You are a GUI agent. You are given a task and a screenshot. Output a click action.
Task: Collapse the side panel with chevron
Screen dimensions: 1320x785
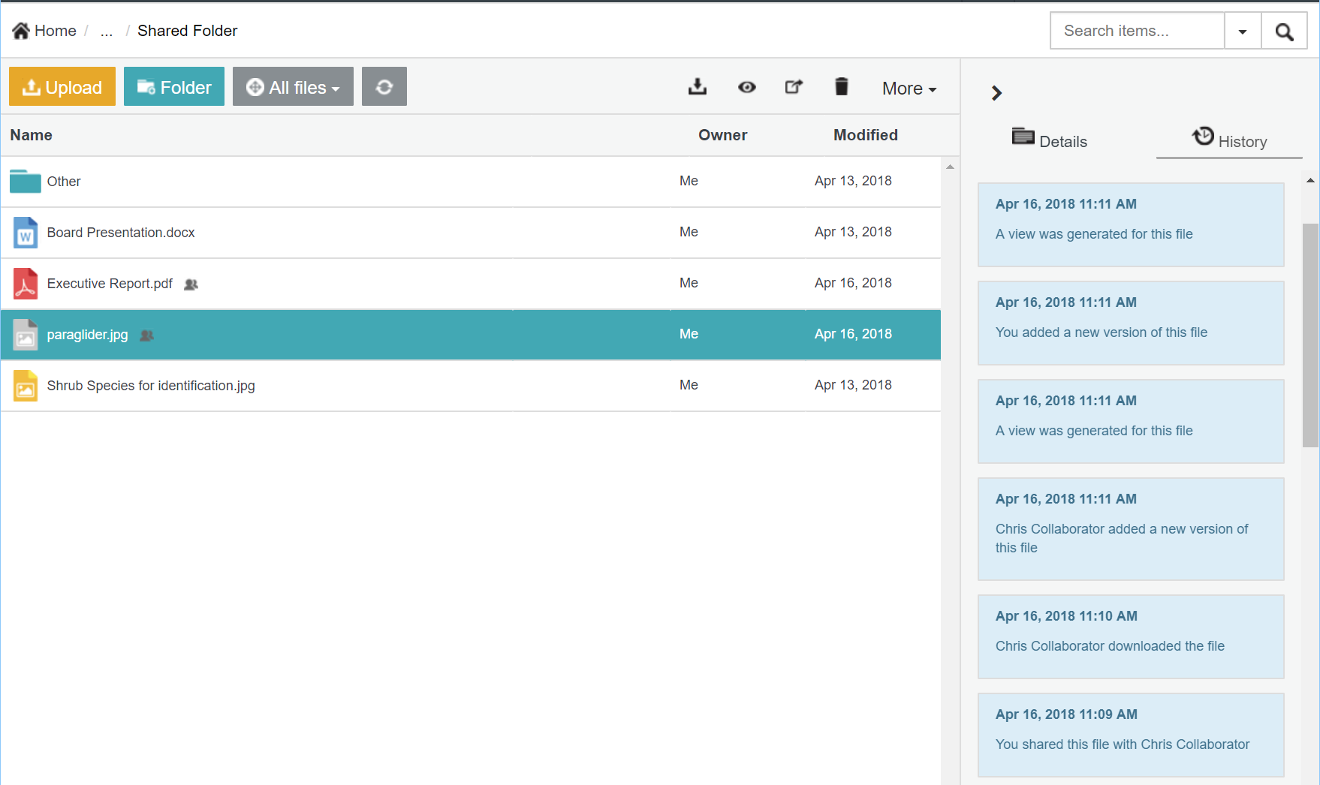[x=996, y=93]
